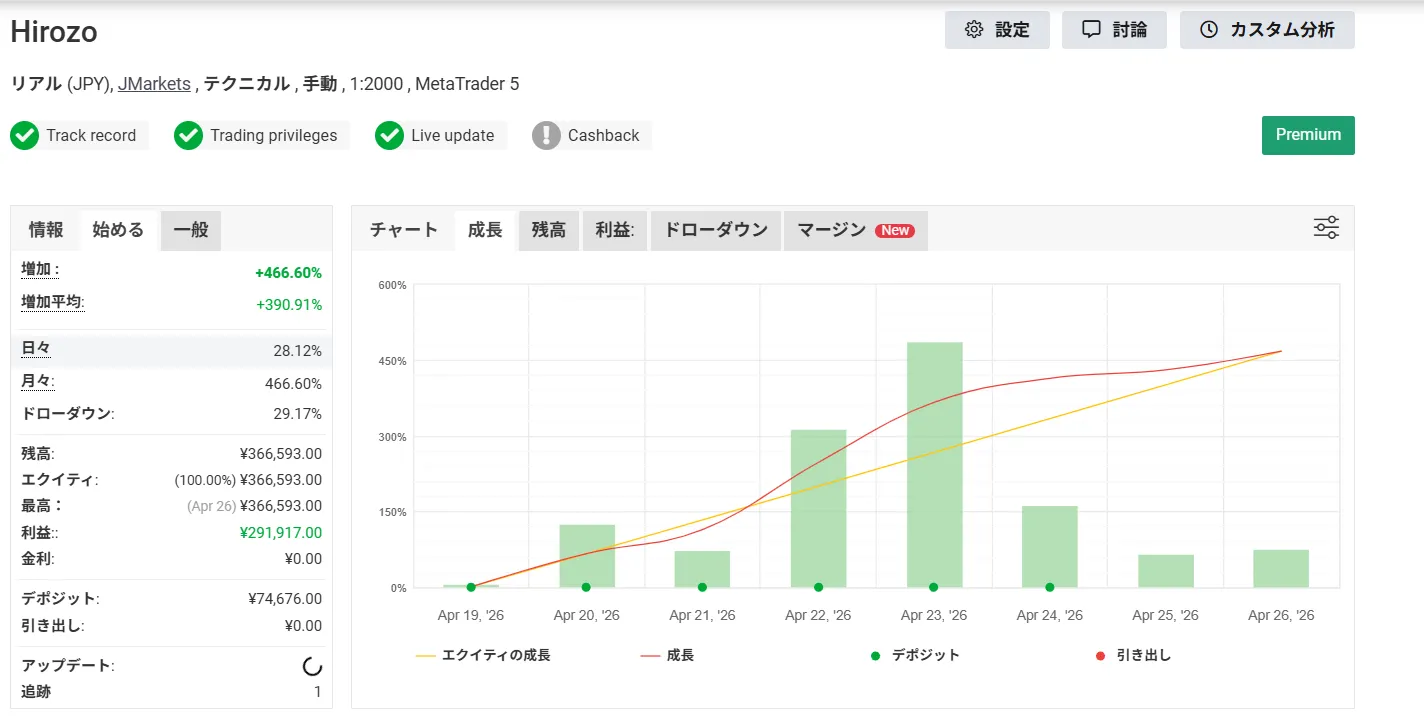1424x720 pixels.
Task: Open chart settings sliders icon
Action: click(x=1326, y=228)
